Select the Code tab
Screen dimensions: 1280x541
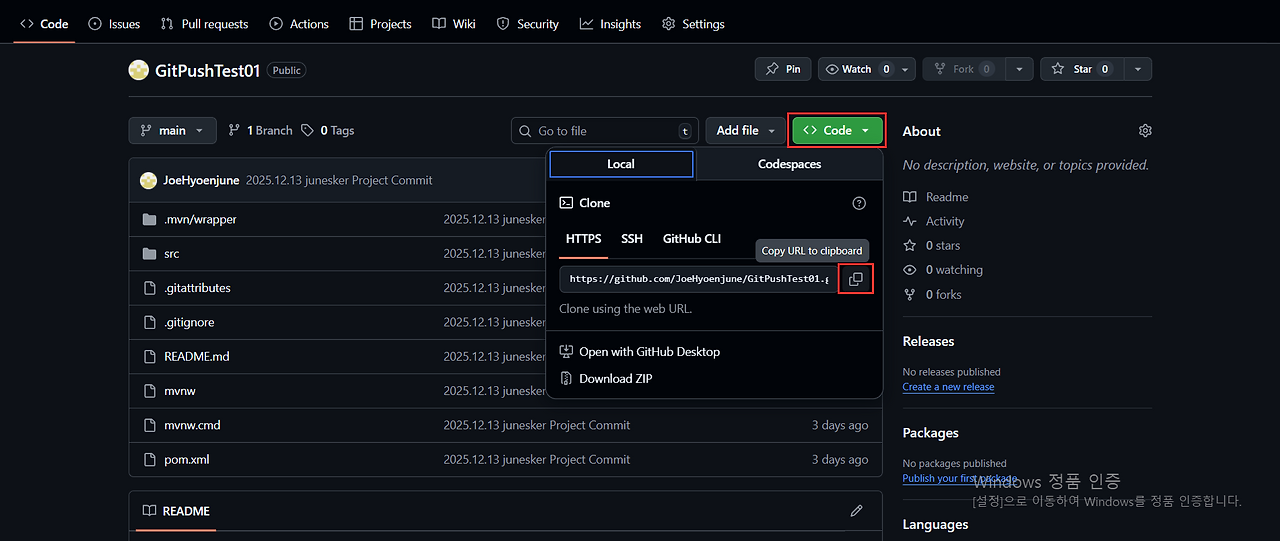click(44, 24)
